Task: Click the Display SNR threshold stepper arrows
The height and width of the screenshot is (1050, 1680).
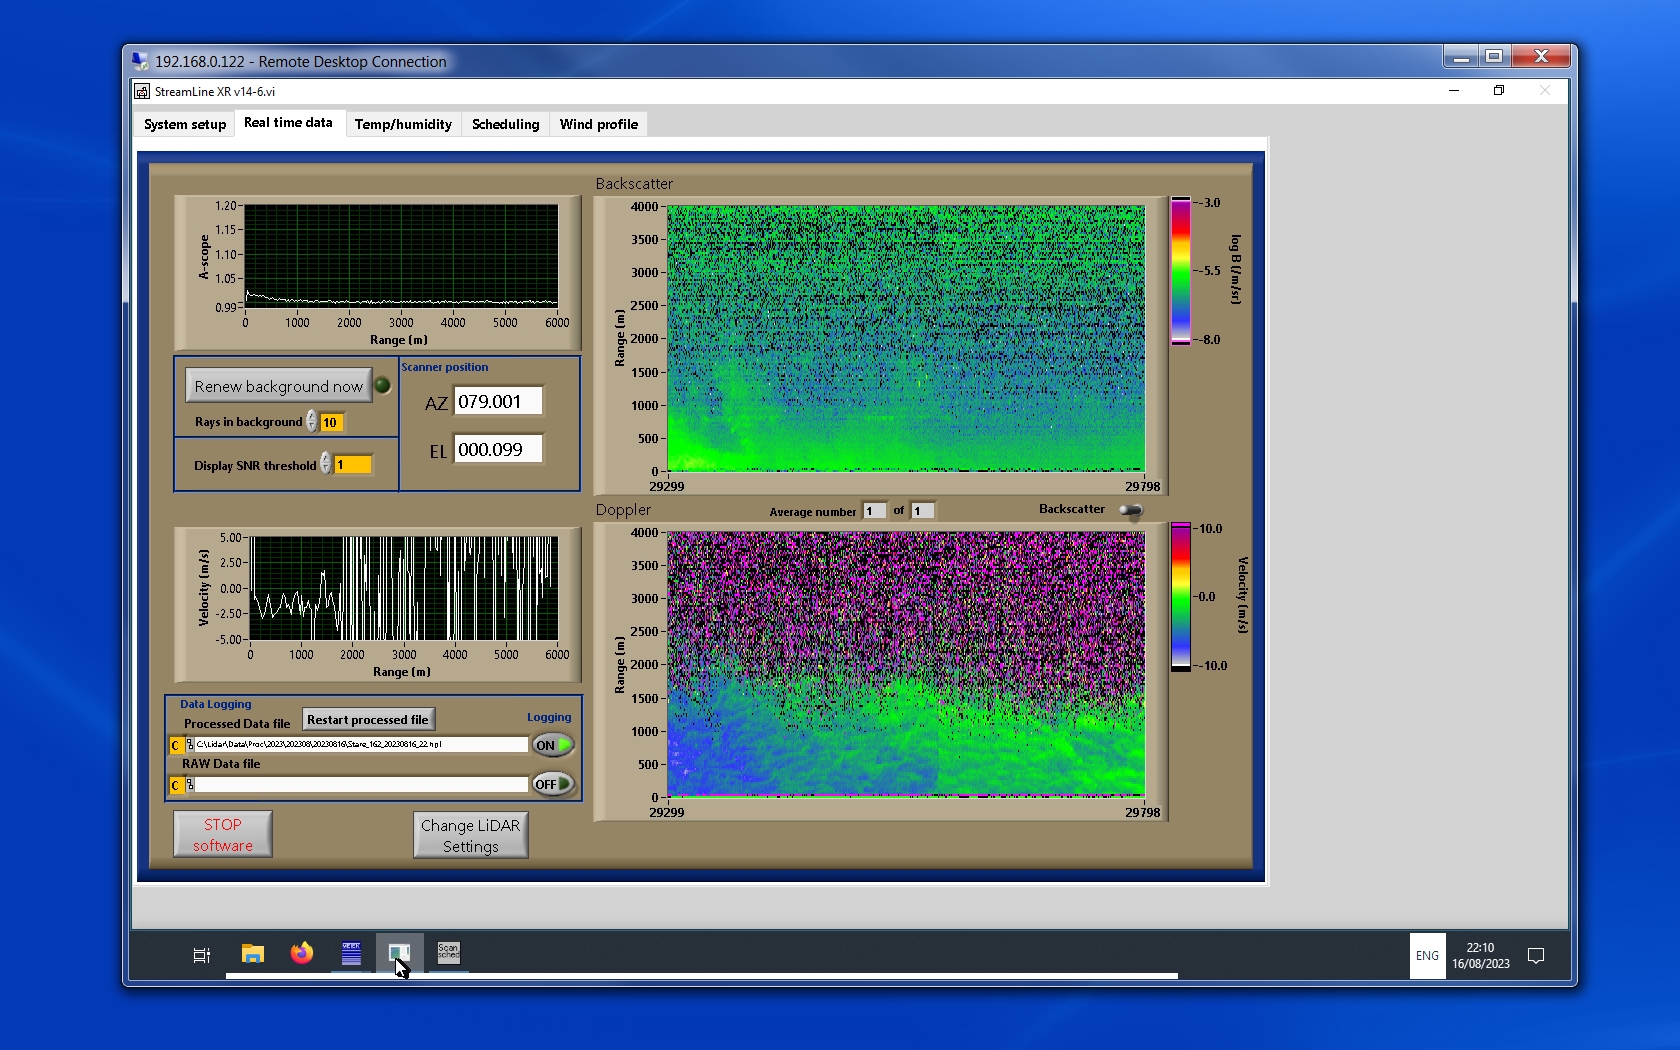Action: click(326, 464)
